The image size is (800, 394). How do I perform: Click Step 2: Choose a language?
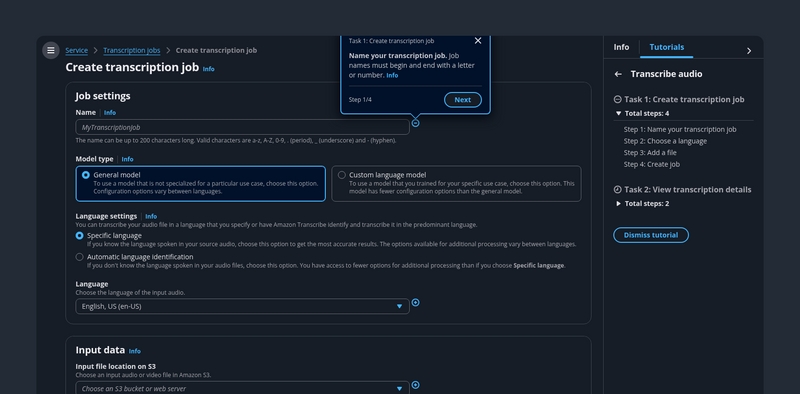[665, 141]
